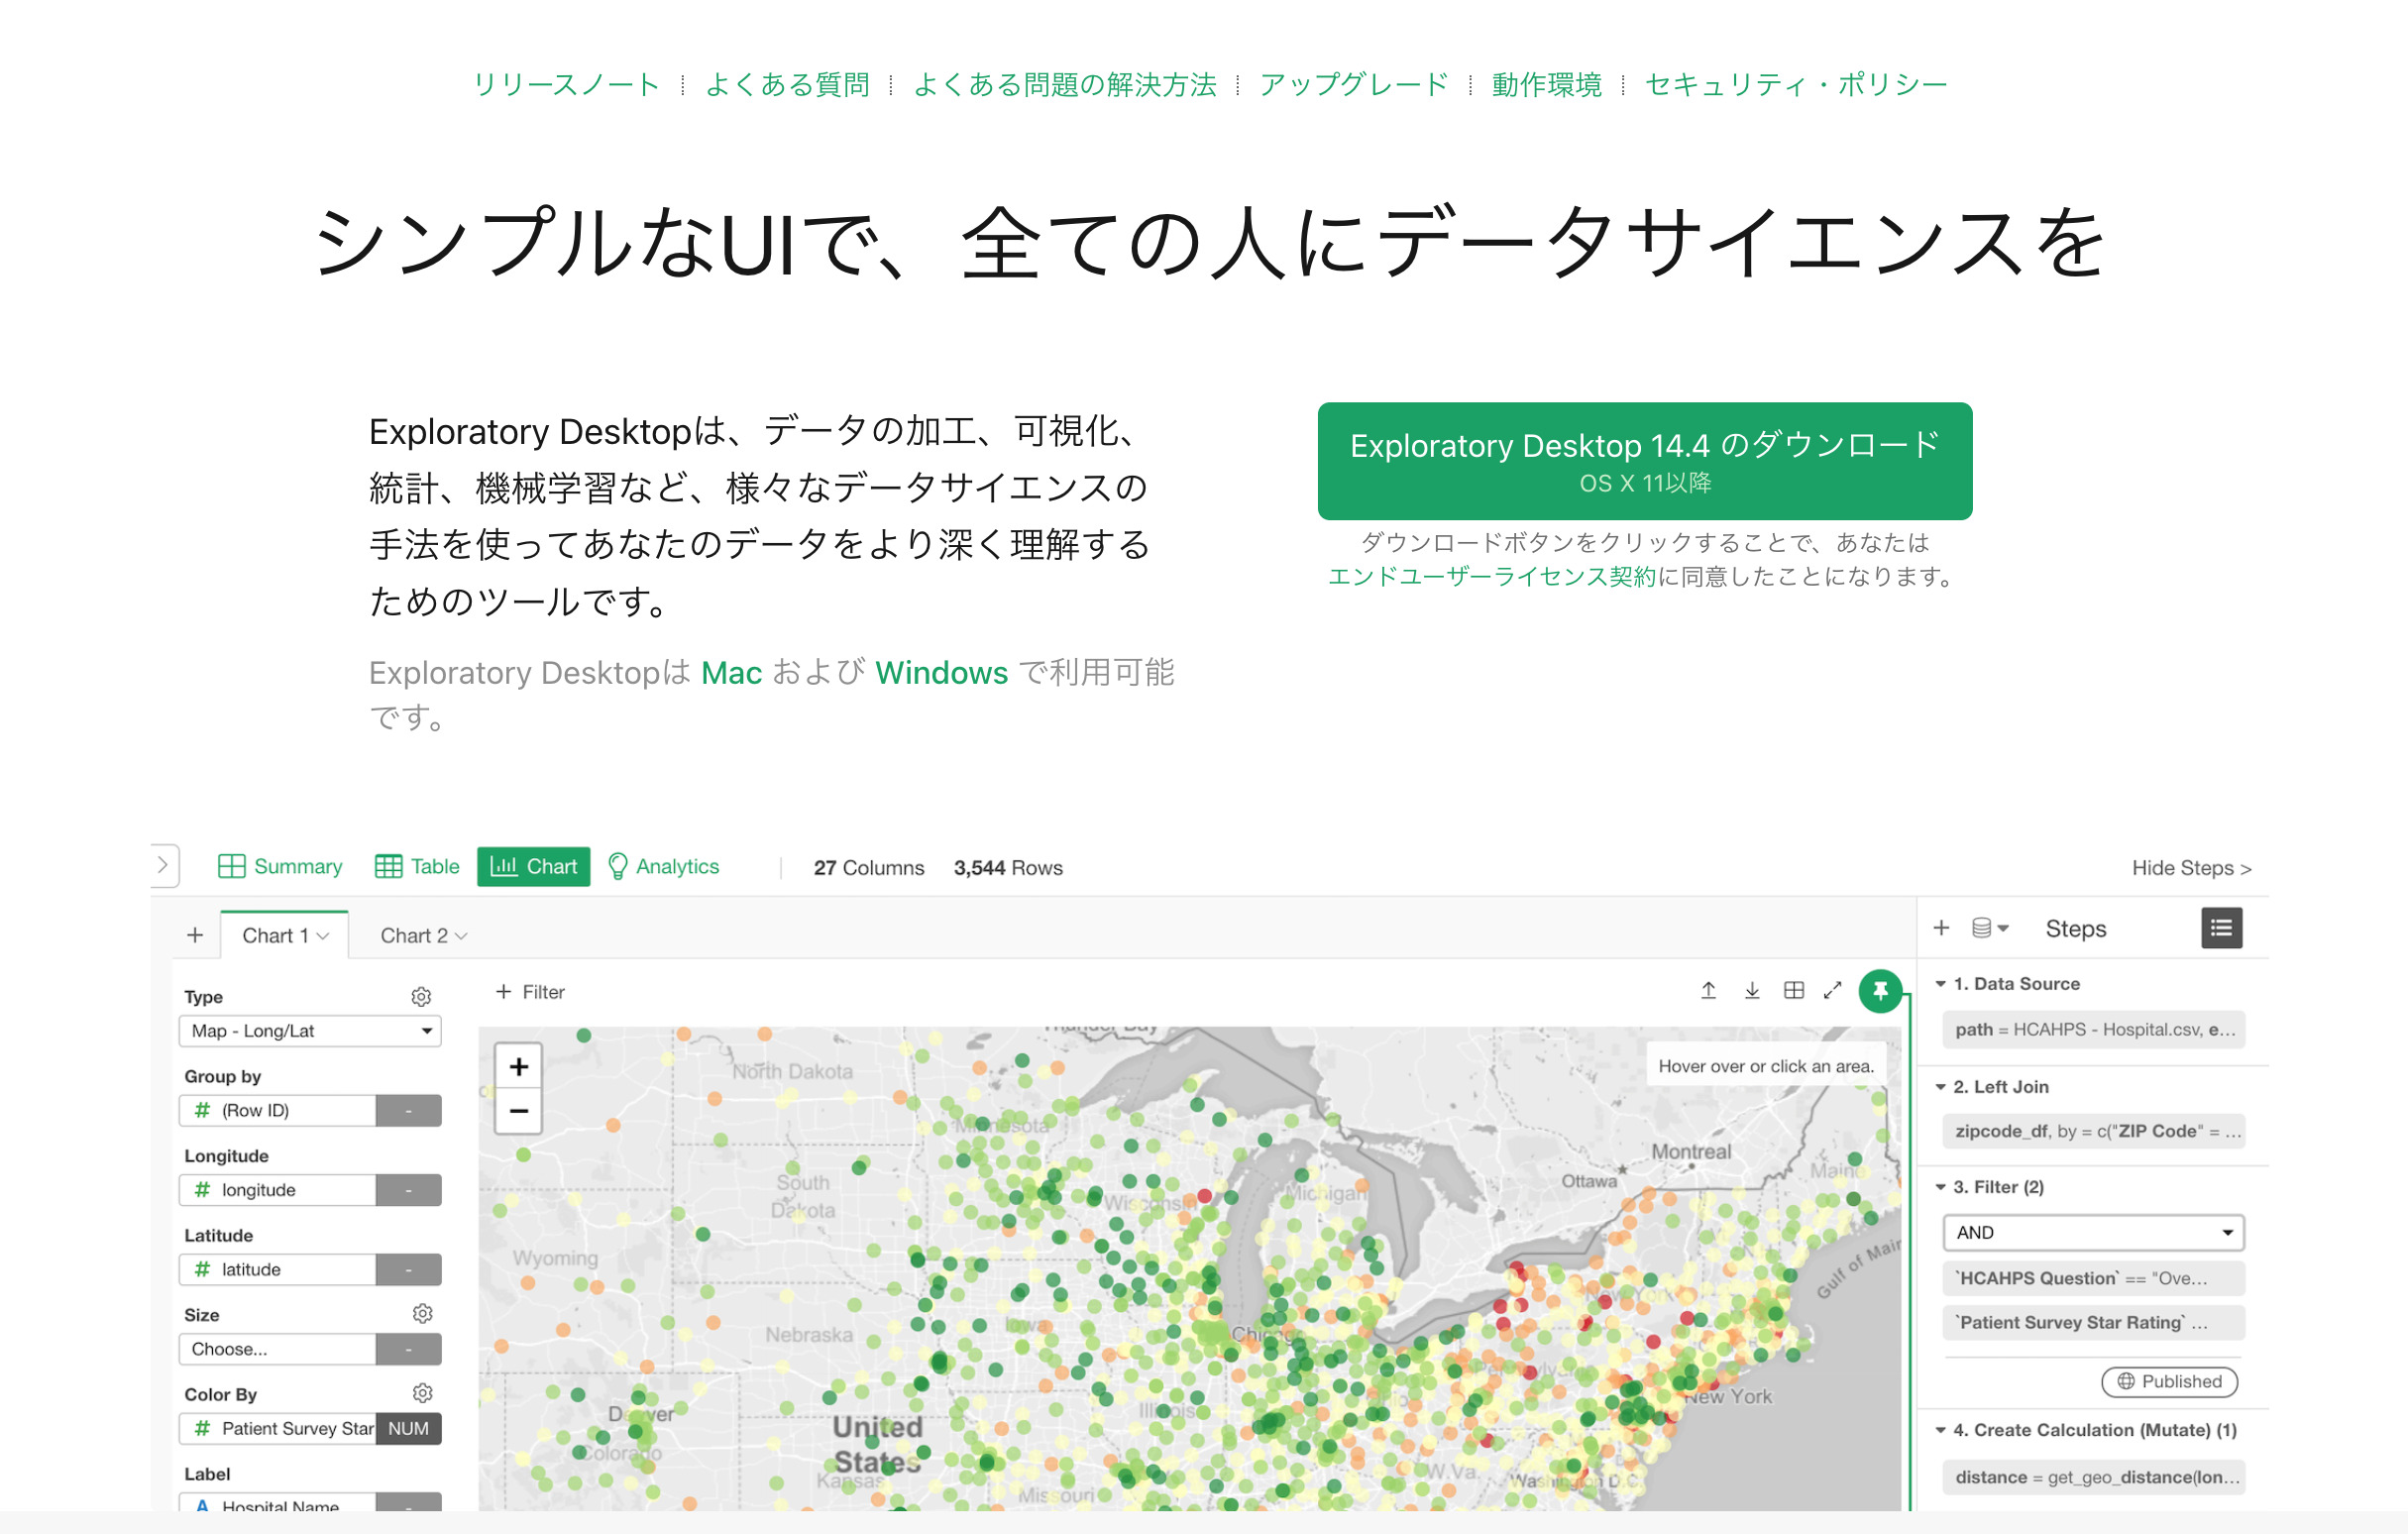
Task: Open the Color By settings gear
Action: click(x=422, y=1393)
